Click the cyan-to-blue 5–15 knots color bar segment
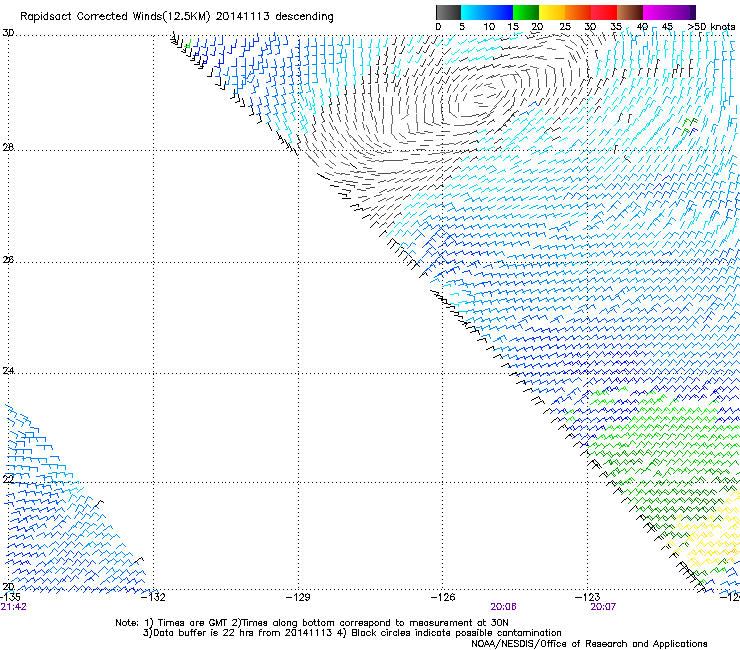 pyautogui.click(x=487, y=12)
